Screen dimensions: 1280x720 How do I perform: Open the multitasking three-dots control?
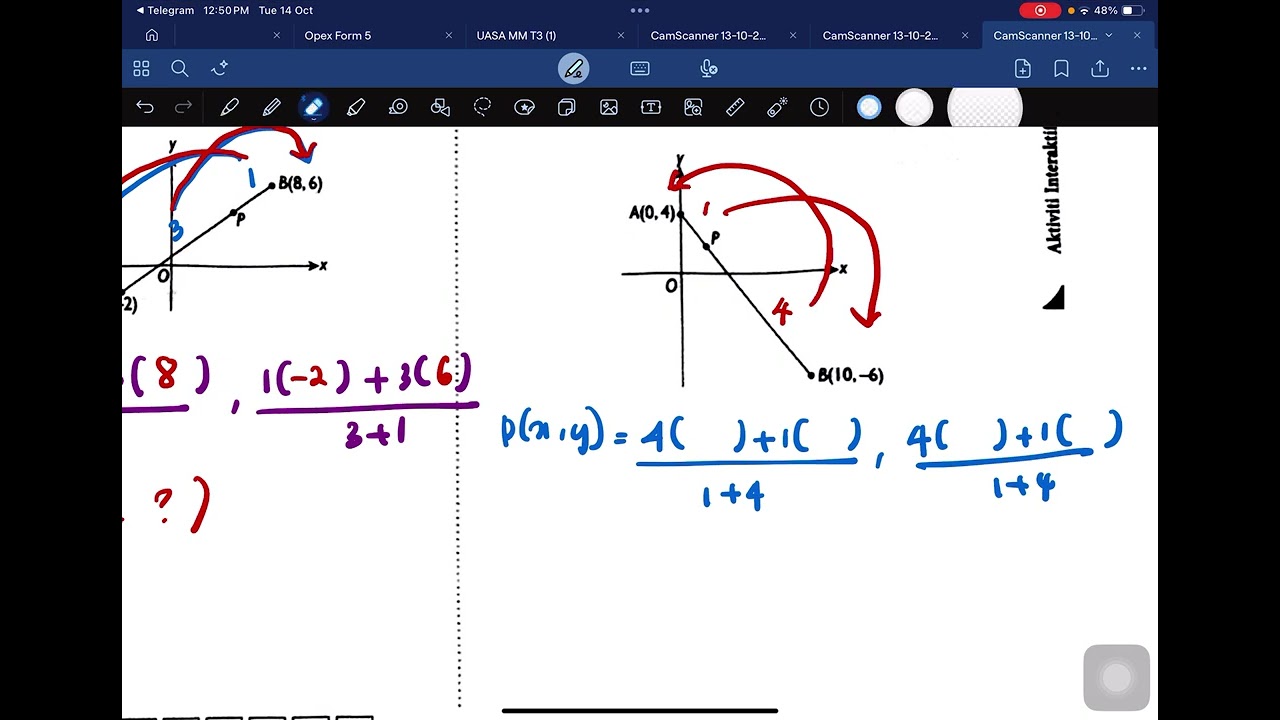640,10
